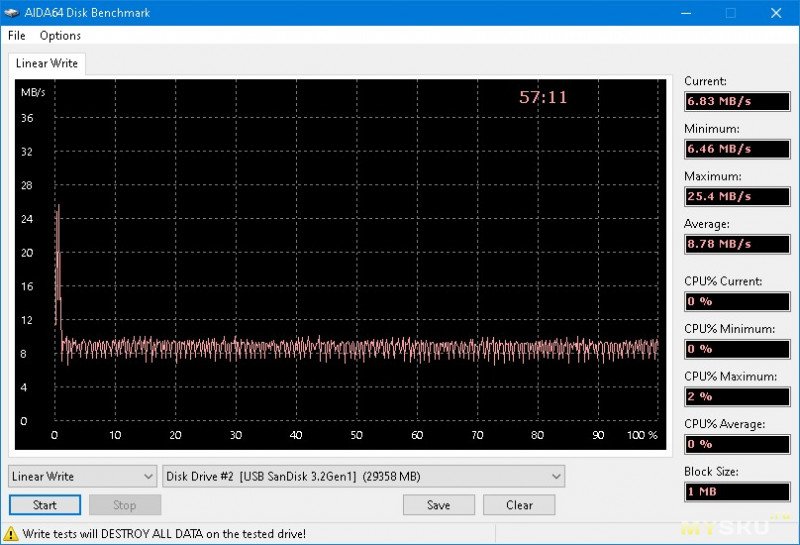Expand the Linear Write test type dropdown
The width and height of the screenshot is (800, 545).
83,476
